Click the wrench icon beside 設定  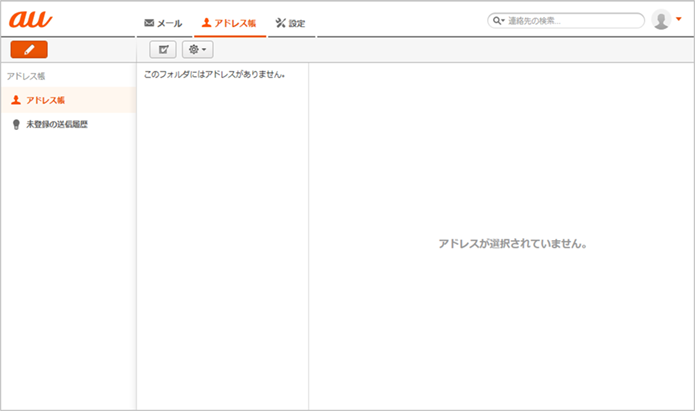[x=280, y=22]
